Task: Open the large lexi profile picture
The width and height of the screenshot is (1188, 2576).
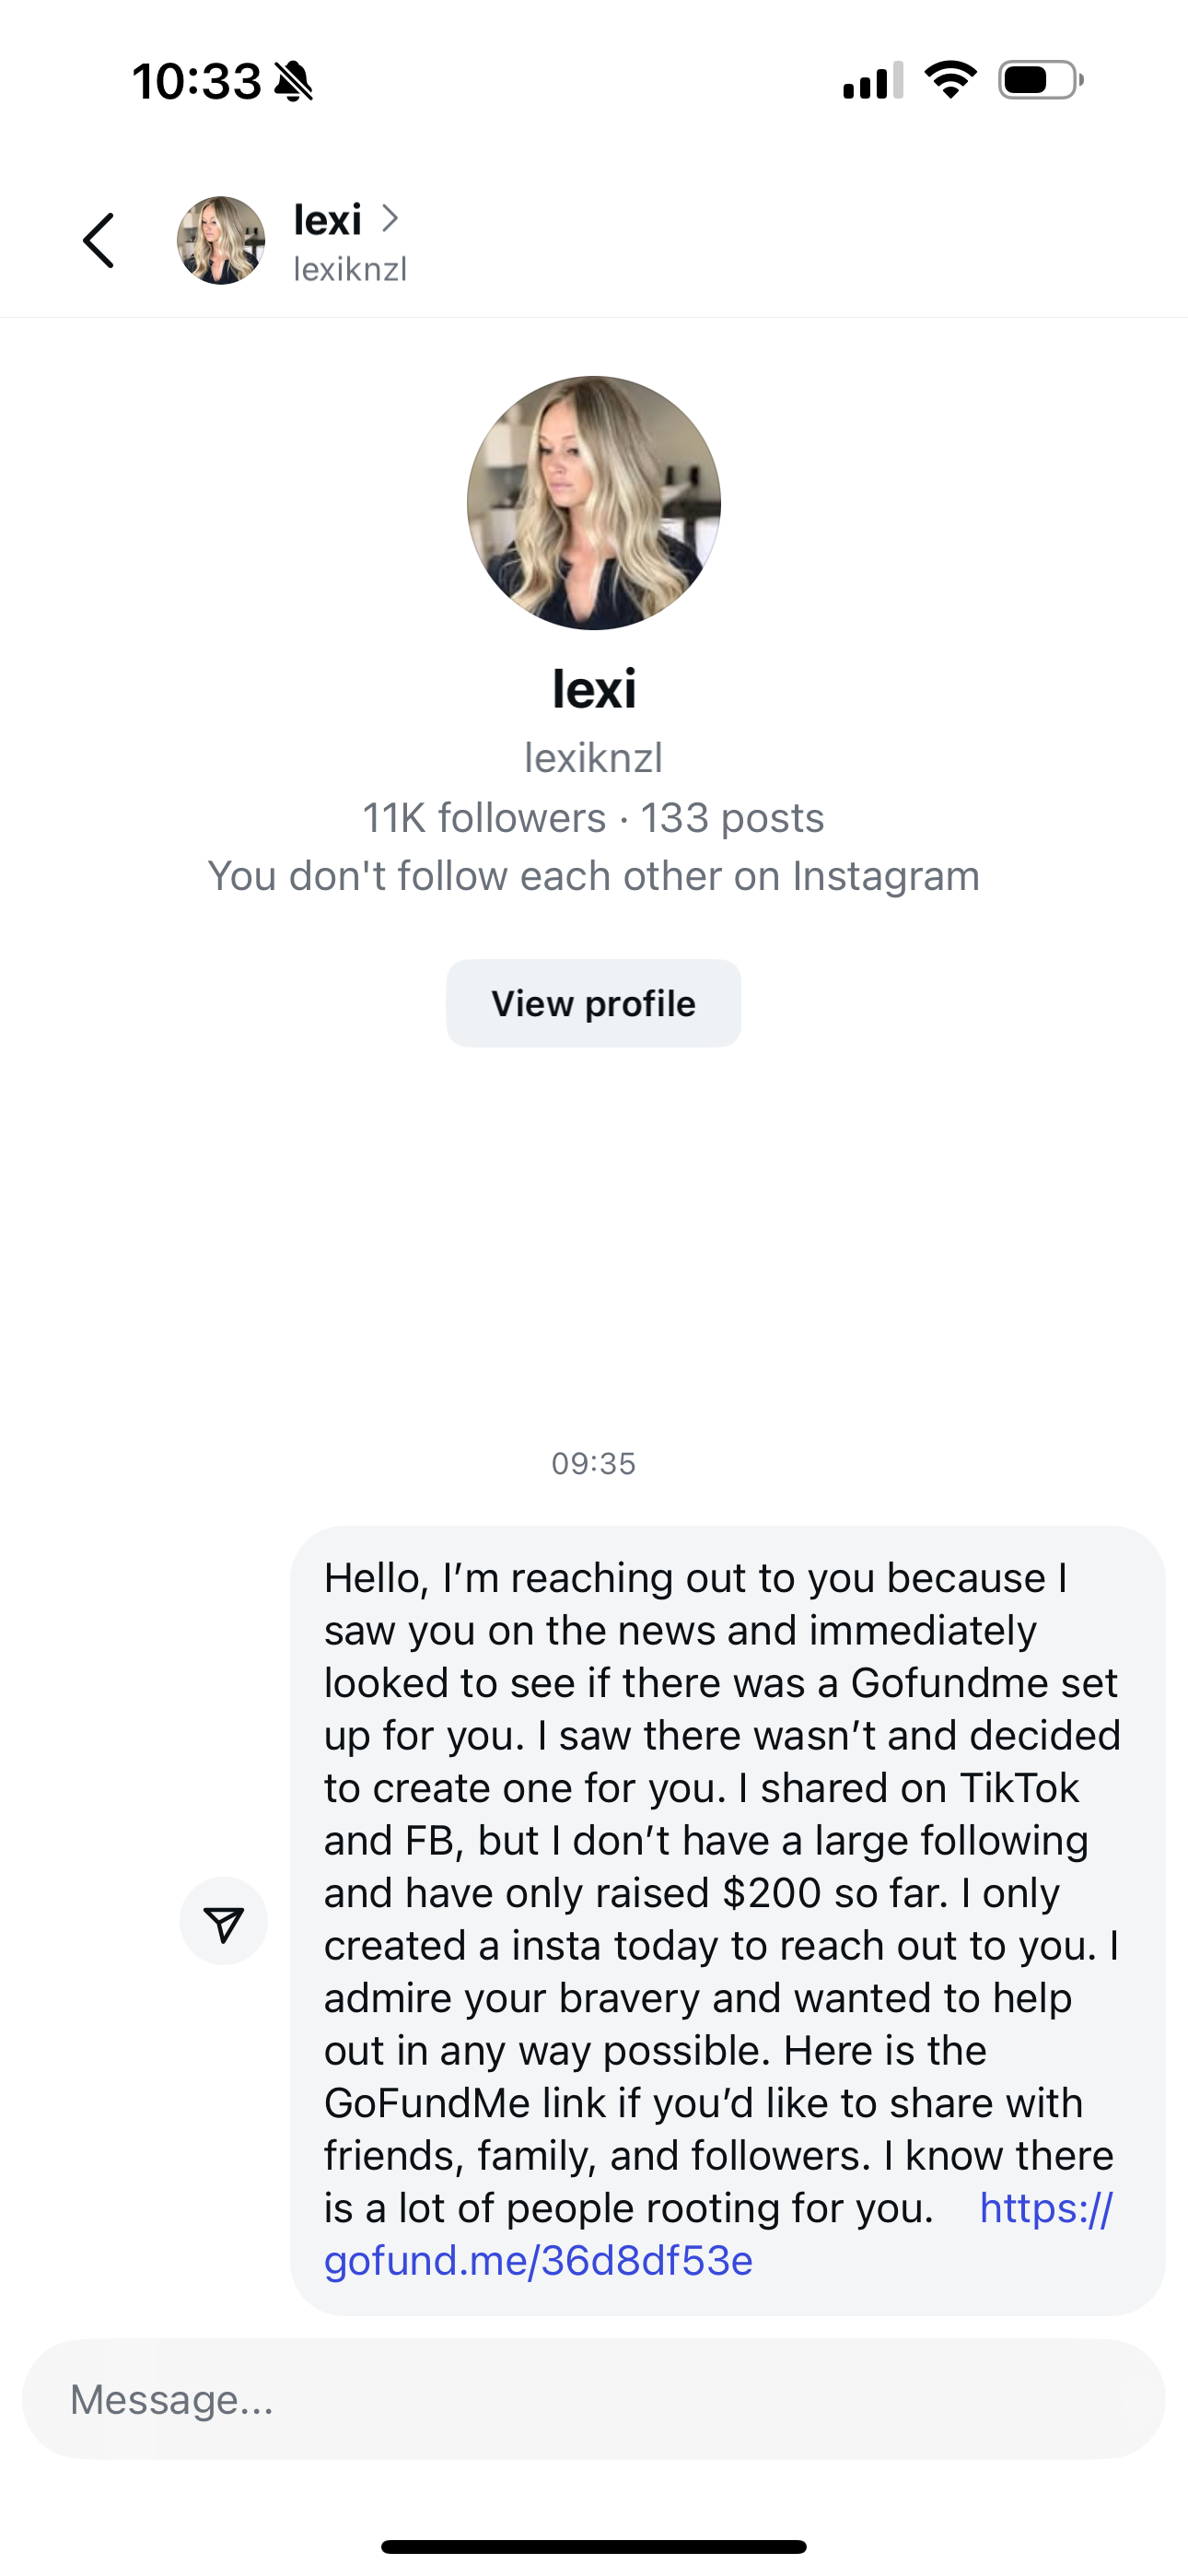Action: coord(594,503)
